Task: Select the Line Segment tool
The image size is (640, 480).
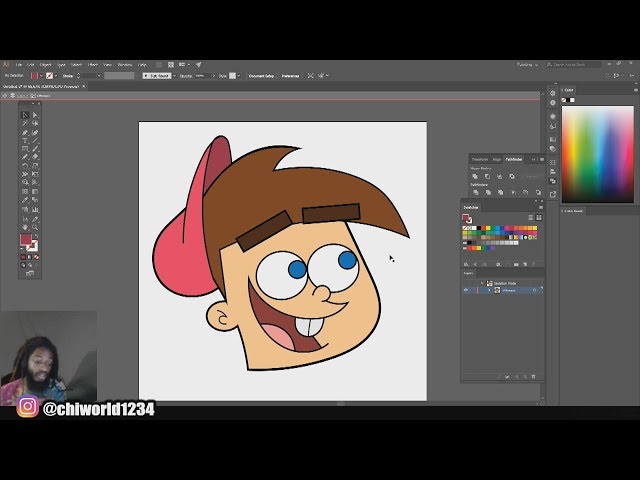Action: click(35, 140)
